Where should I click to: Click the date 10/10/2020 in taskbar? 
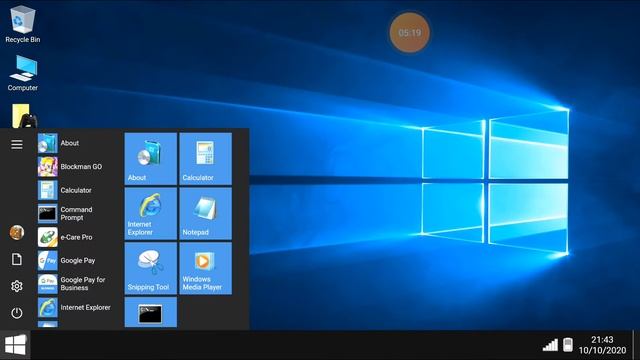click(602, 350)
